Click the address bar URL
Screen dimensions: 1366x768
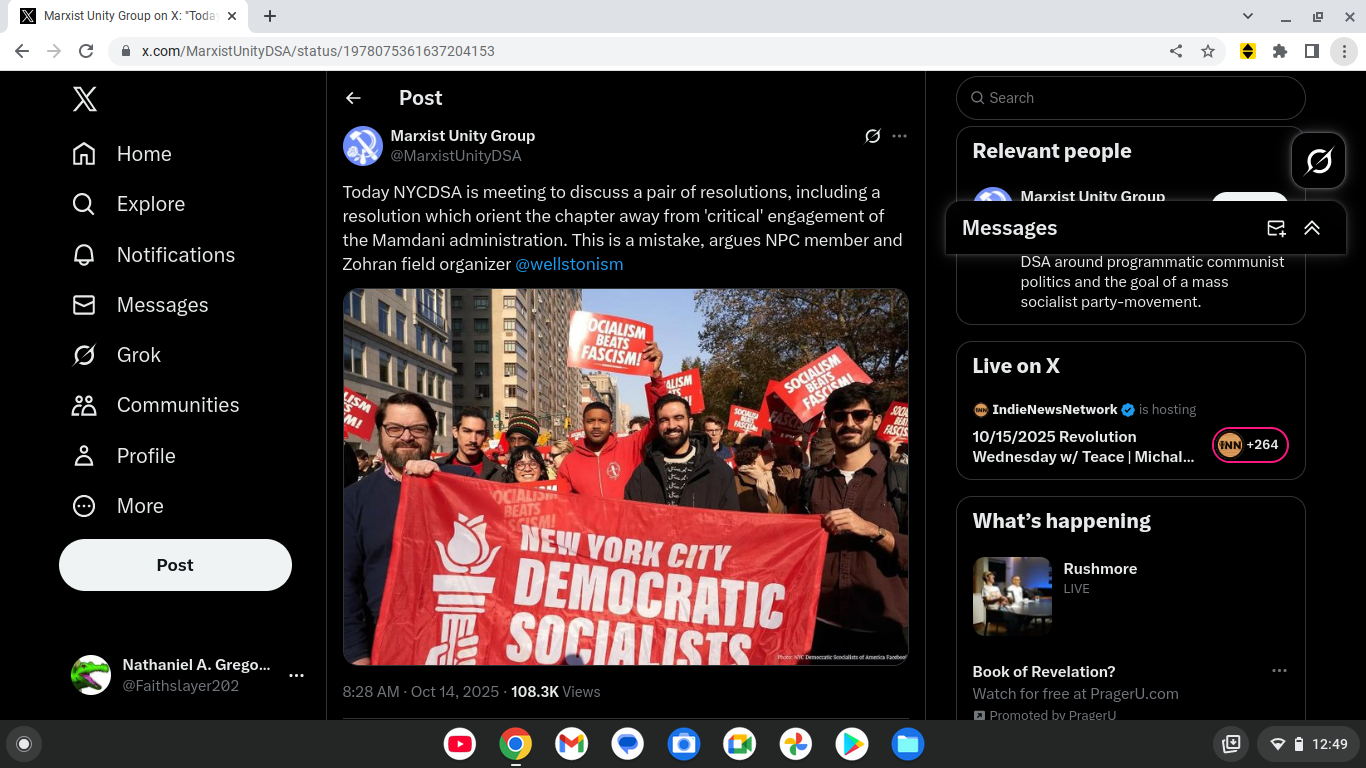click(318, 51)
